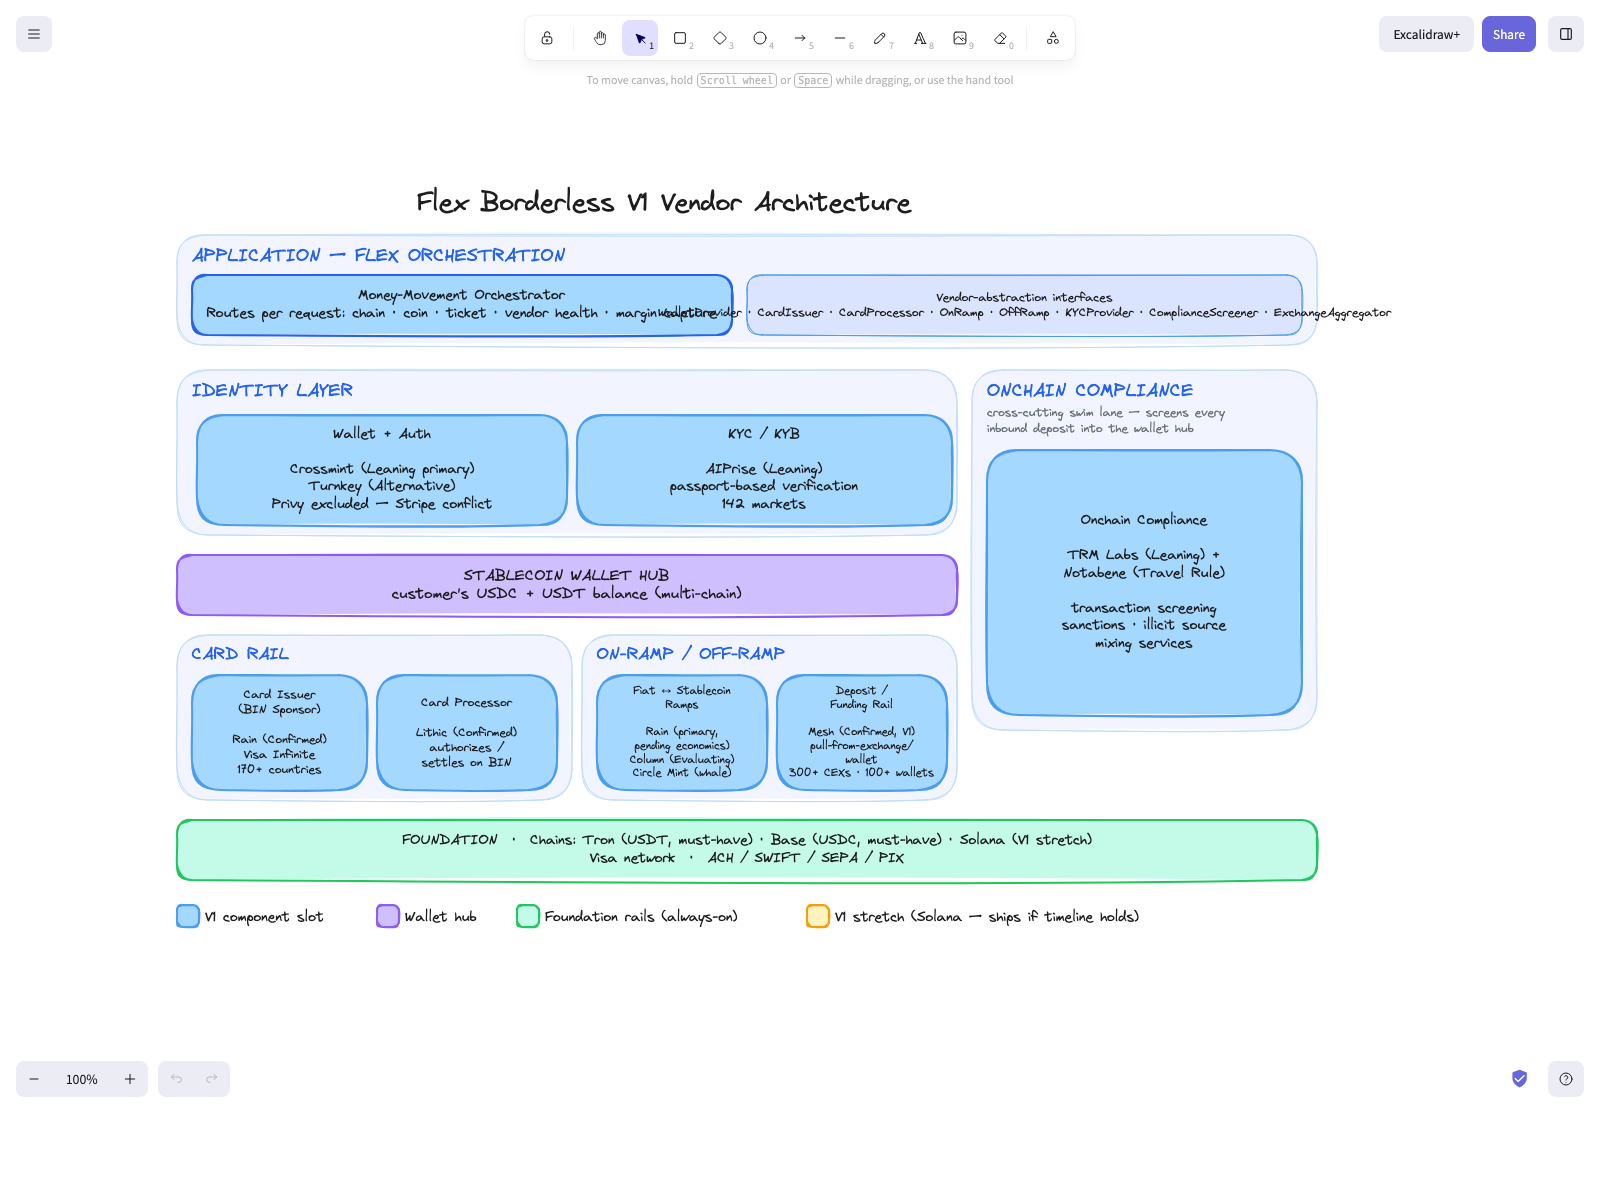Select the ONCHAIN COMPLIANCE heading text

1090,390
